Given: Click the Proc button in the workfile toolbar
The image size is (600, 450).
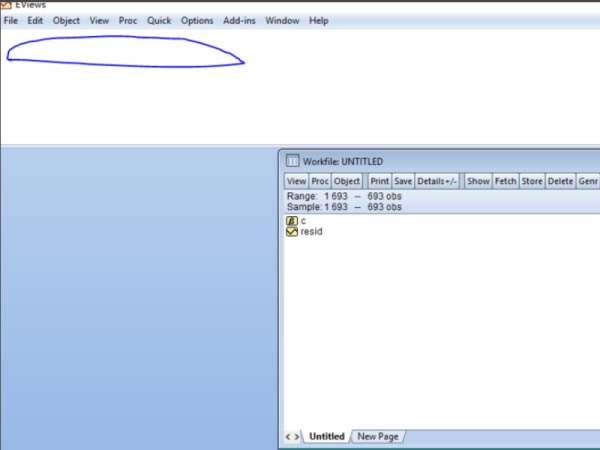Looking at the screenshot, I should [320, 181].
